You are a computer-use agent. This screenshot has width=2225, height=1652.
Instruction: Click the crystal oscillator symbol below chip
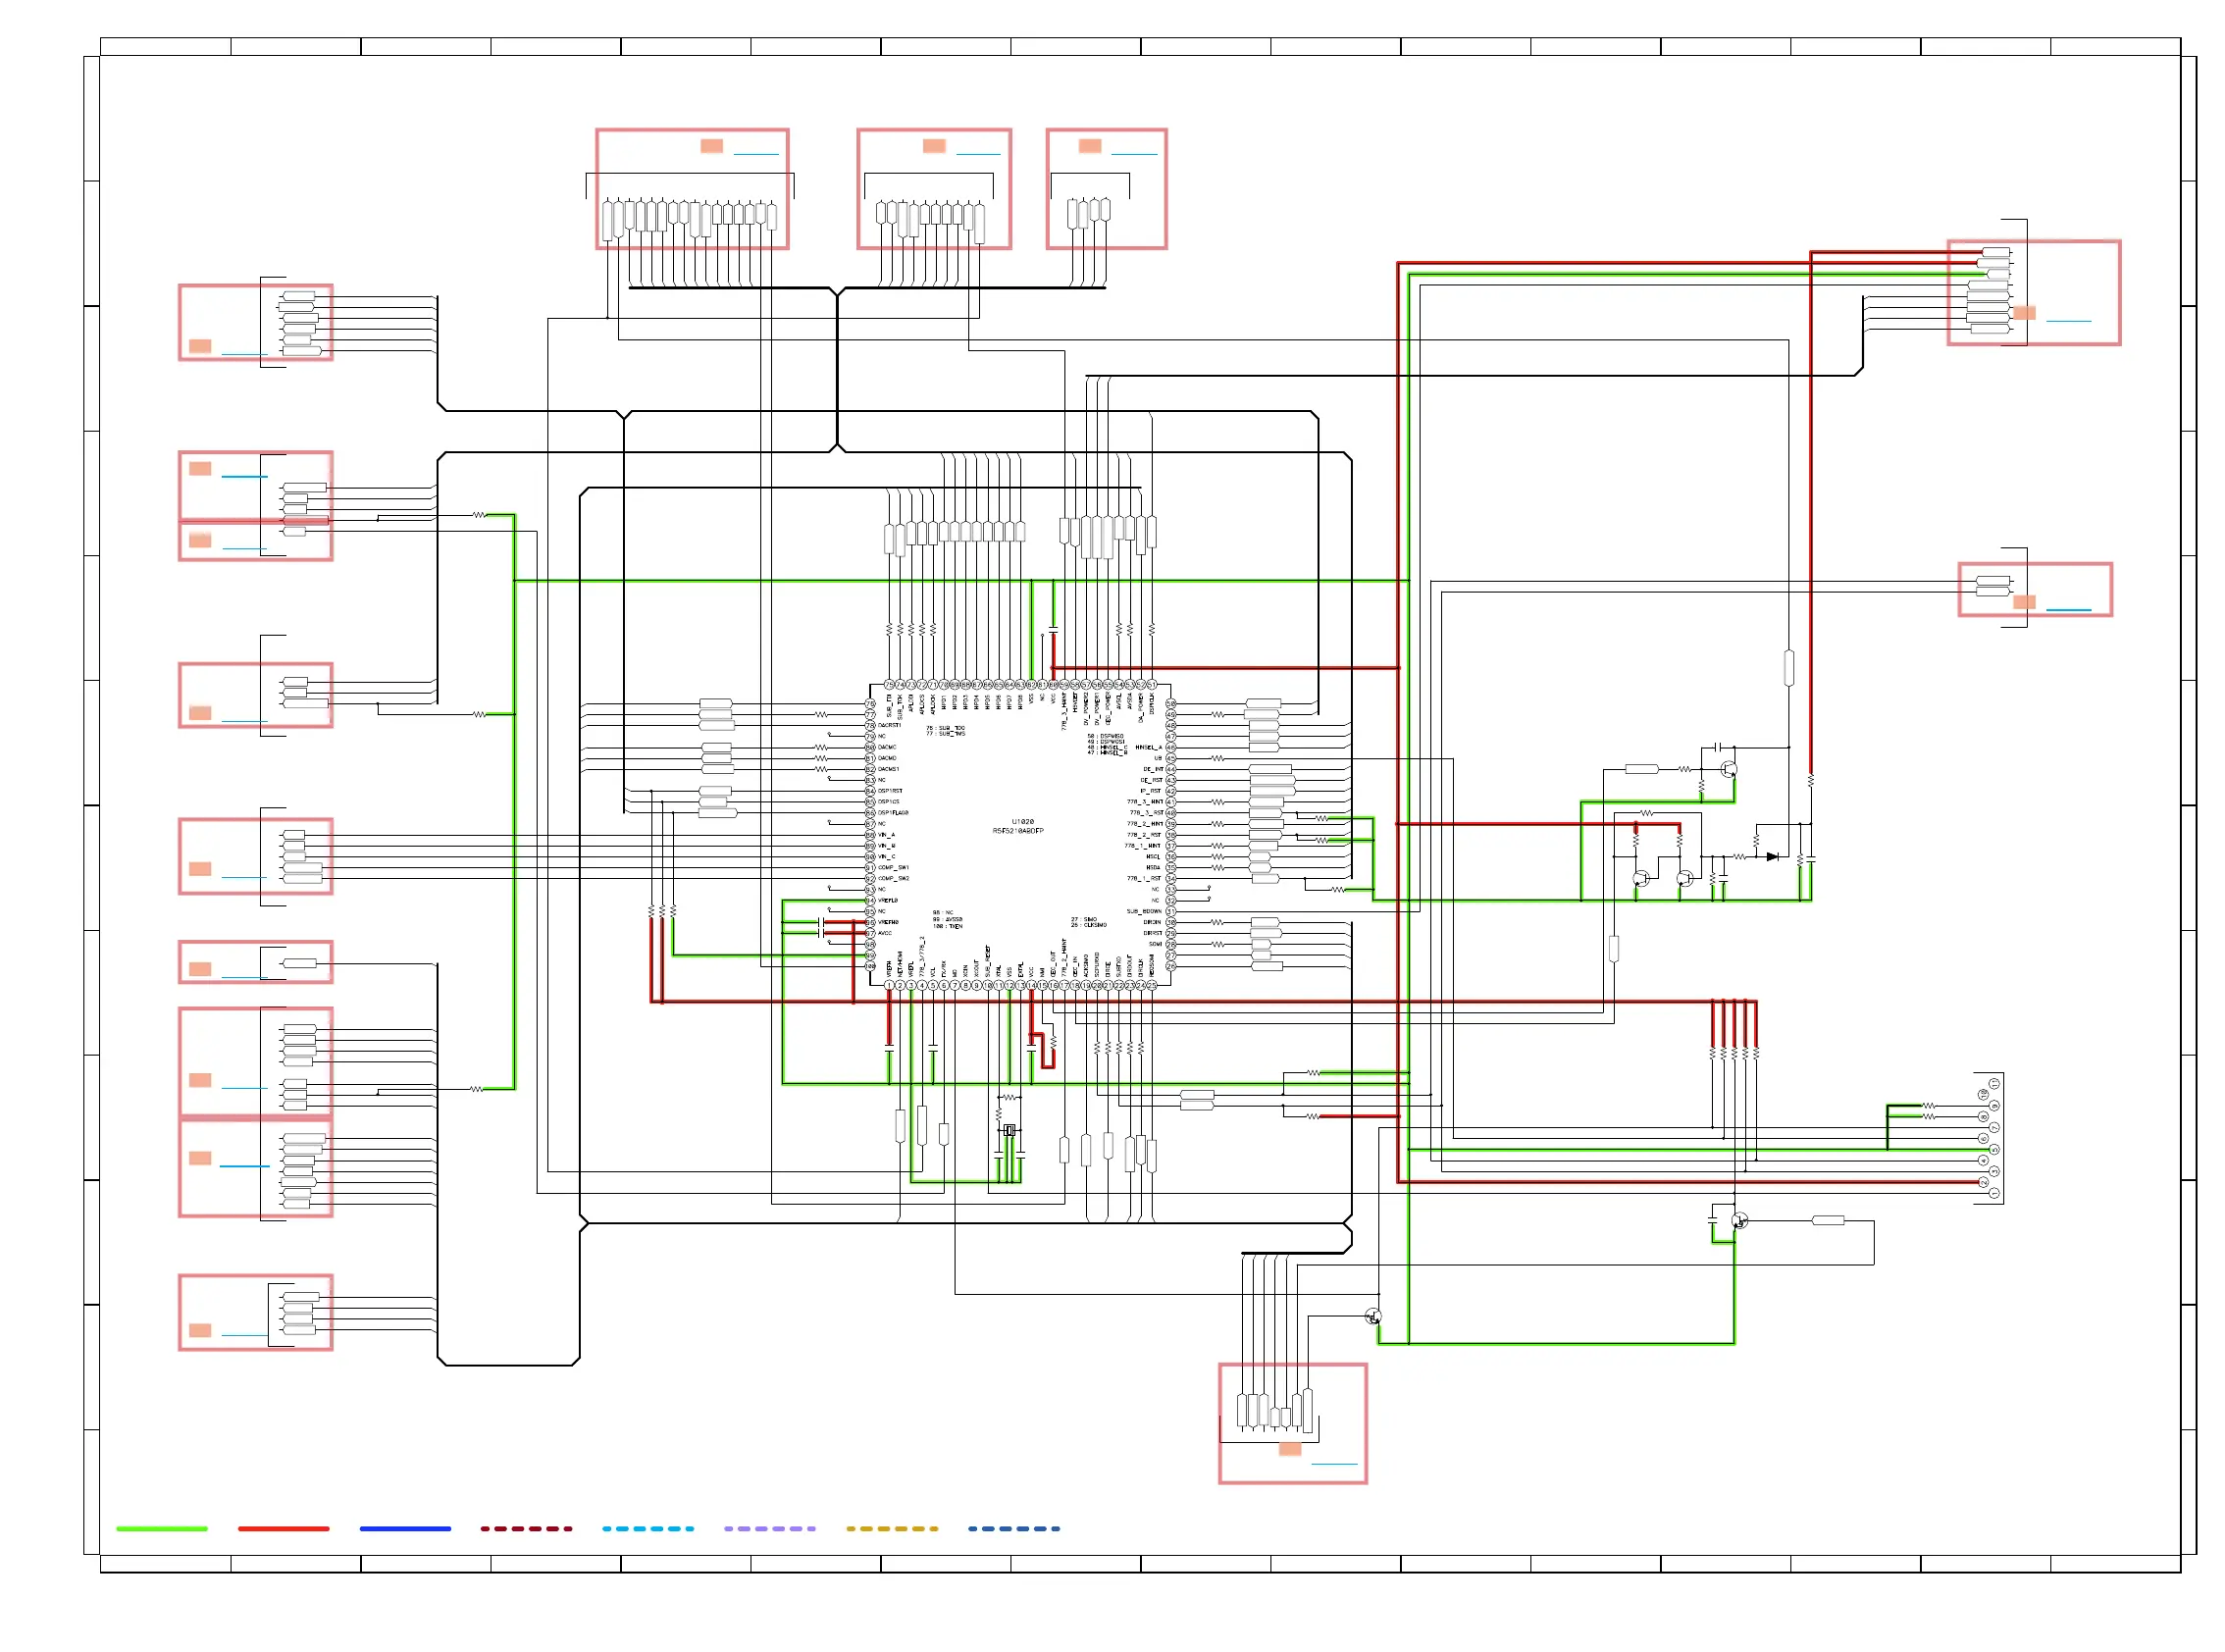[x=1009, y=1130]
